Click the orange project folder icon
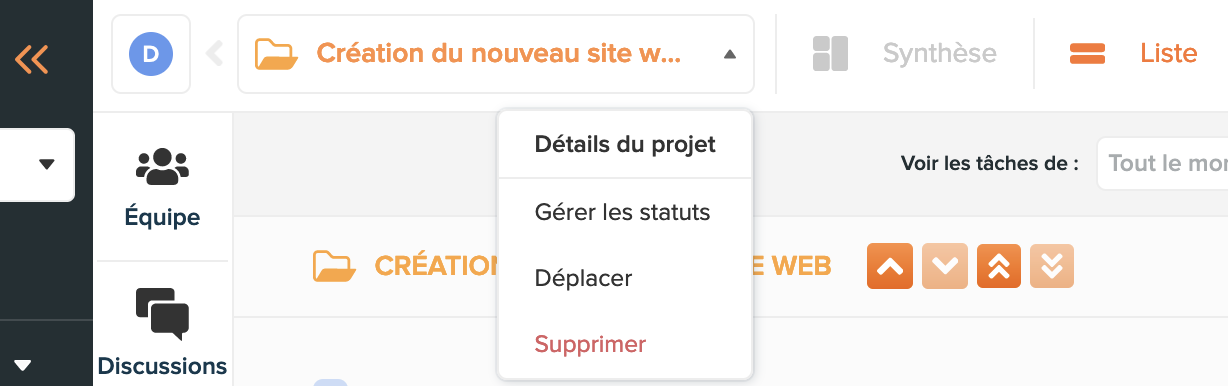The width and height of the screenshot is (1228, 386). coord(277,54)
